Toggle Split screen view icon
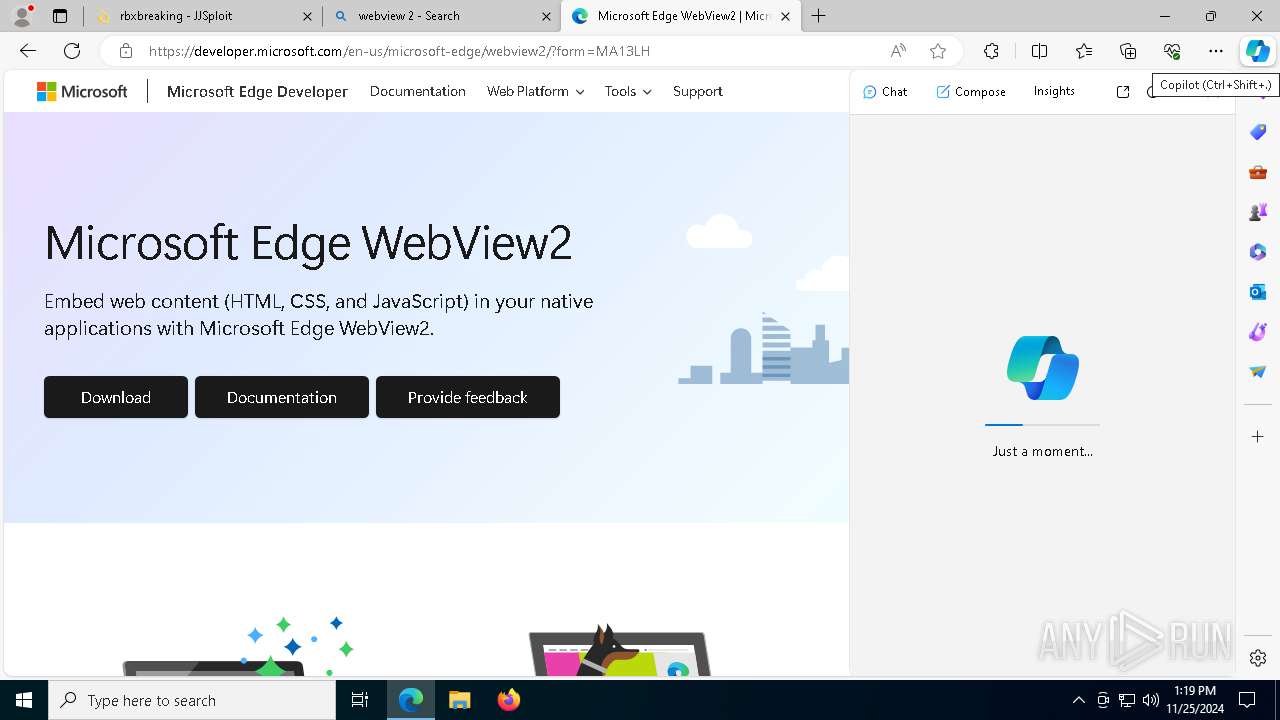The width and height of the screenshot is (1280, 720). (x=1039, y=51)
